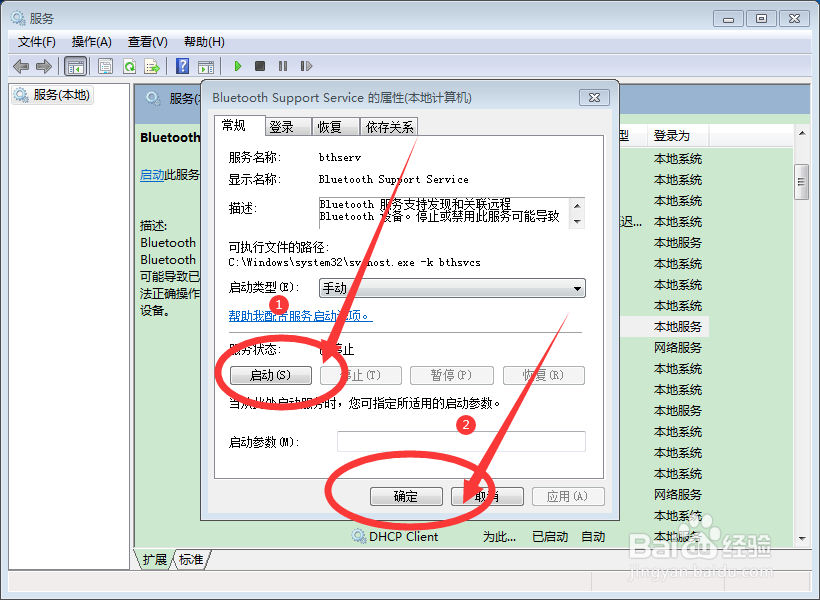Maximize the 服务 window
The image size is (820, 600).
(x=761, y=19)
